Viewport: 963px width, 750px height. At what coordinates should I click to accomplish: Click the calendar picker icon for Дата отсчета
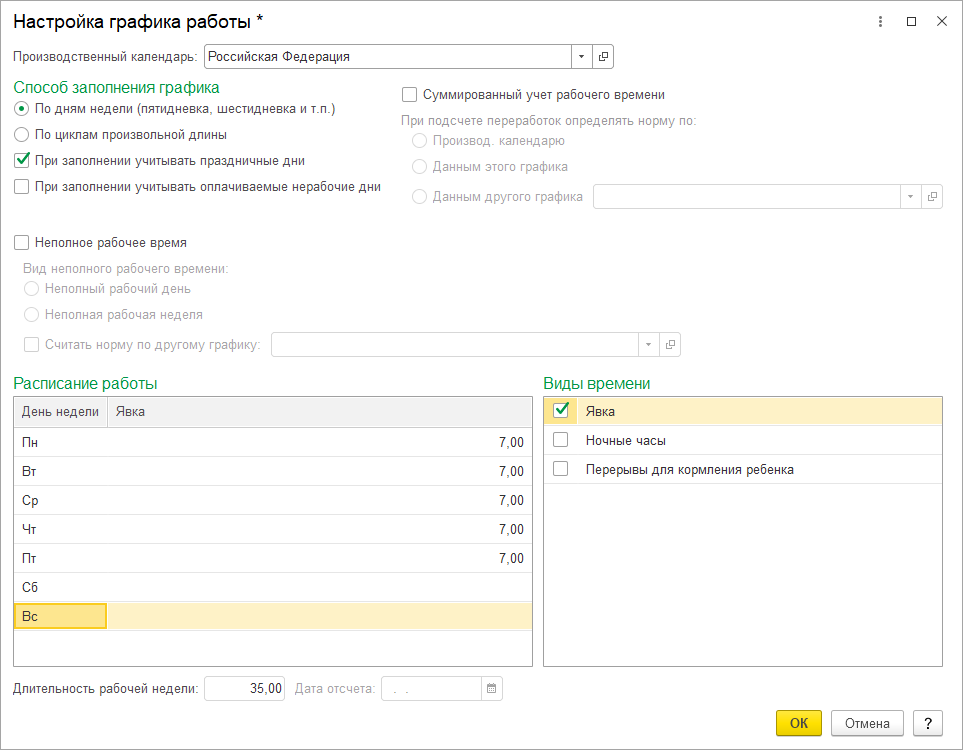pyautogui.click(x=491, y=688)
